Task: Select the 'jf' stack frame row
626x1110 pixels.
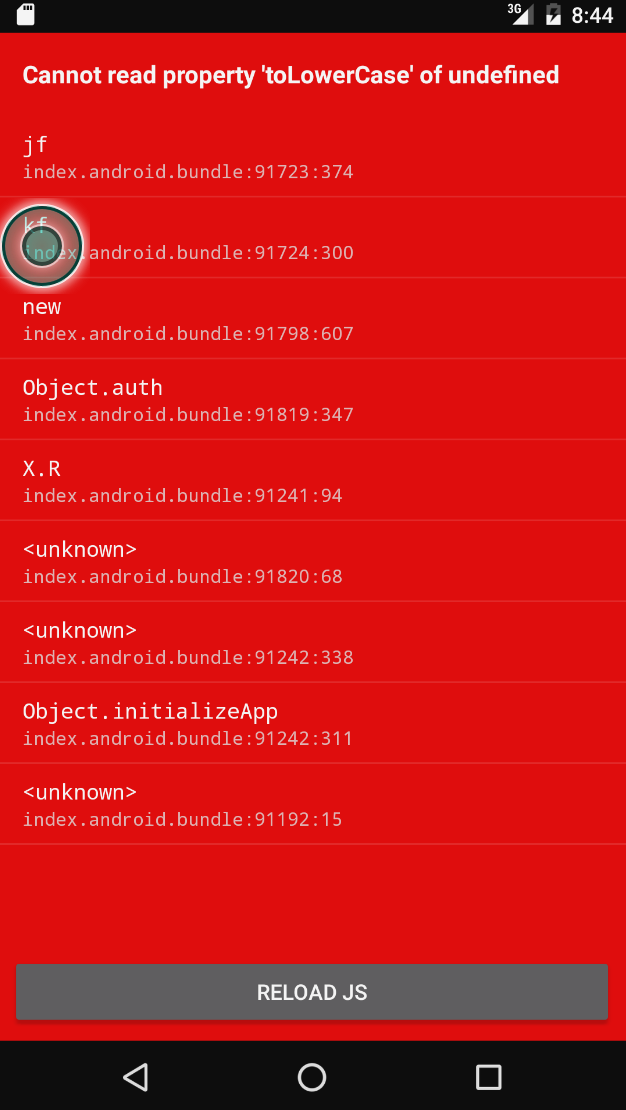Action: click(x=313, y=156)
